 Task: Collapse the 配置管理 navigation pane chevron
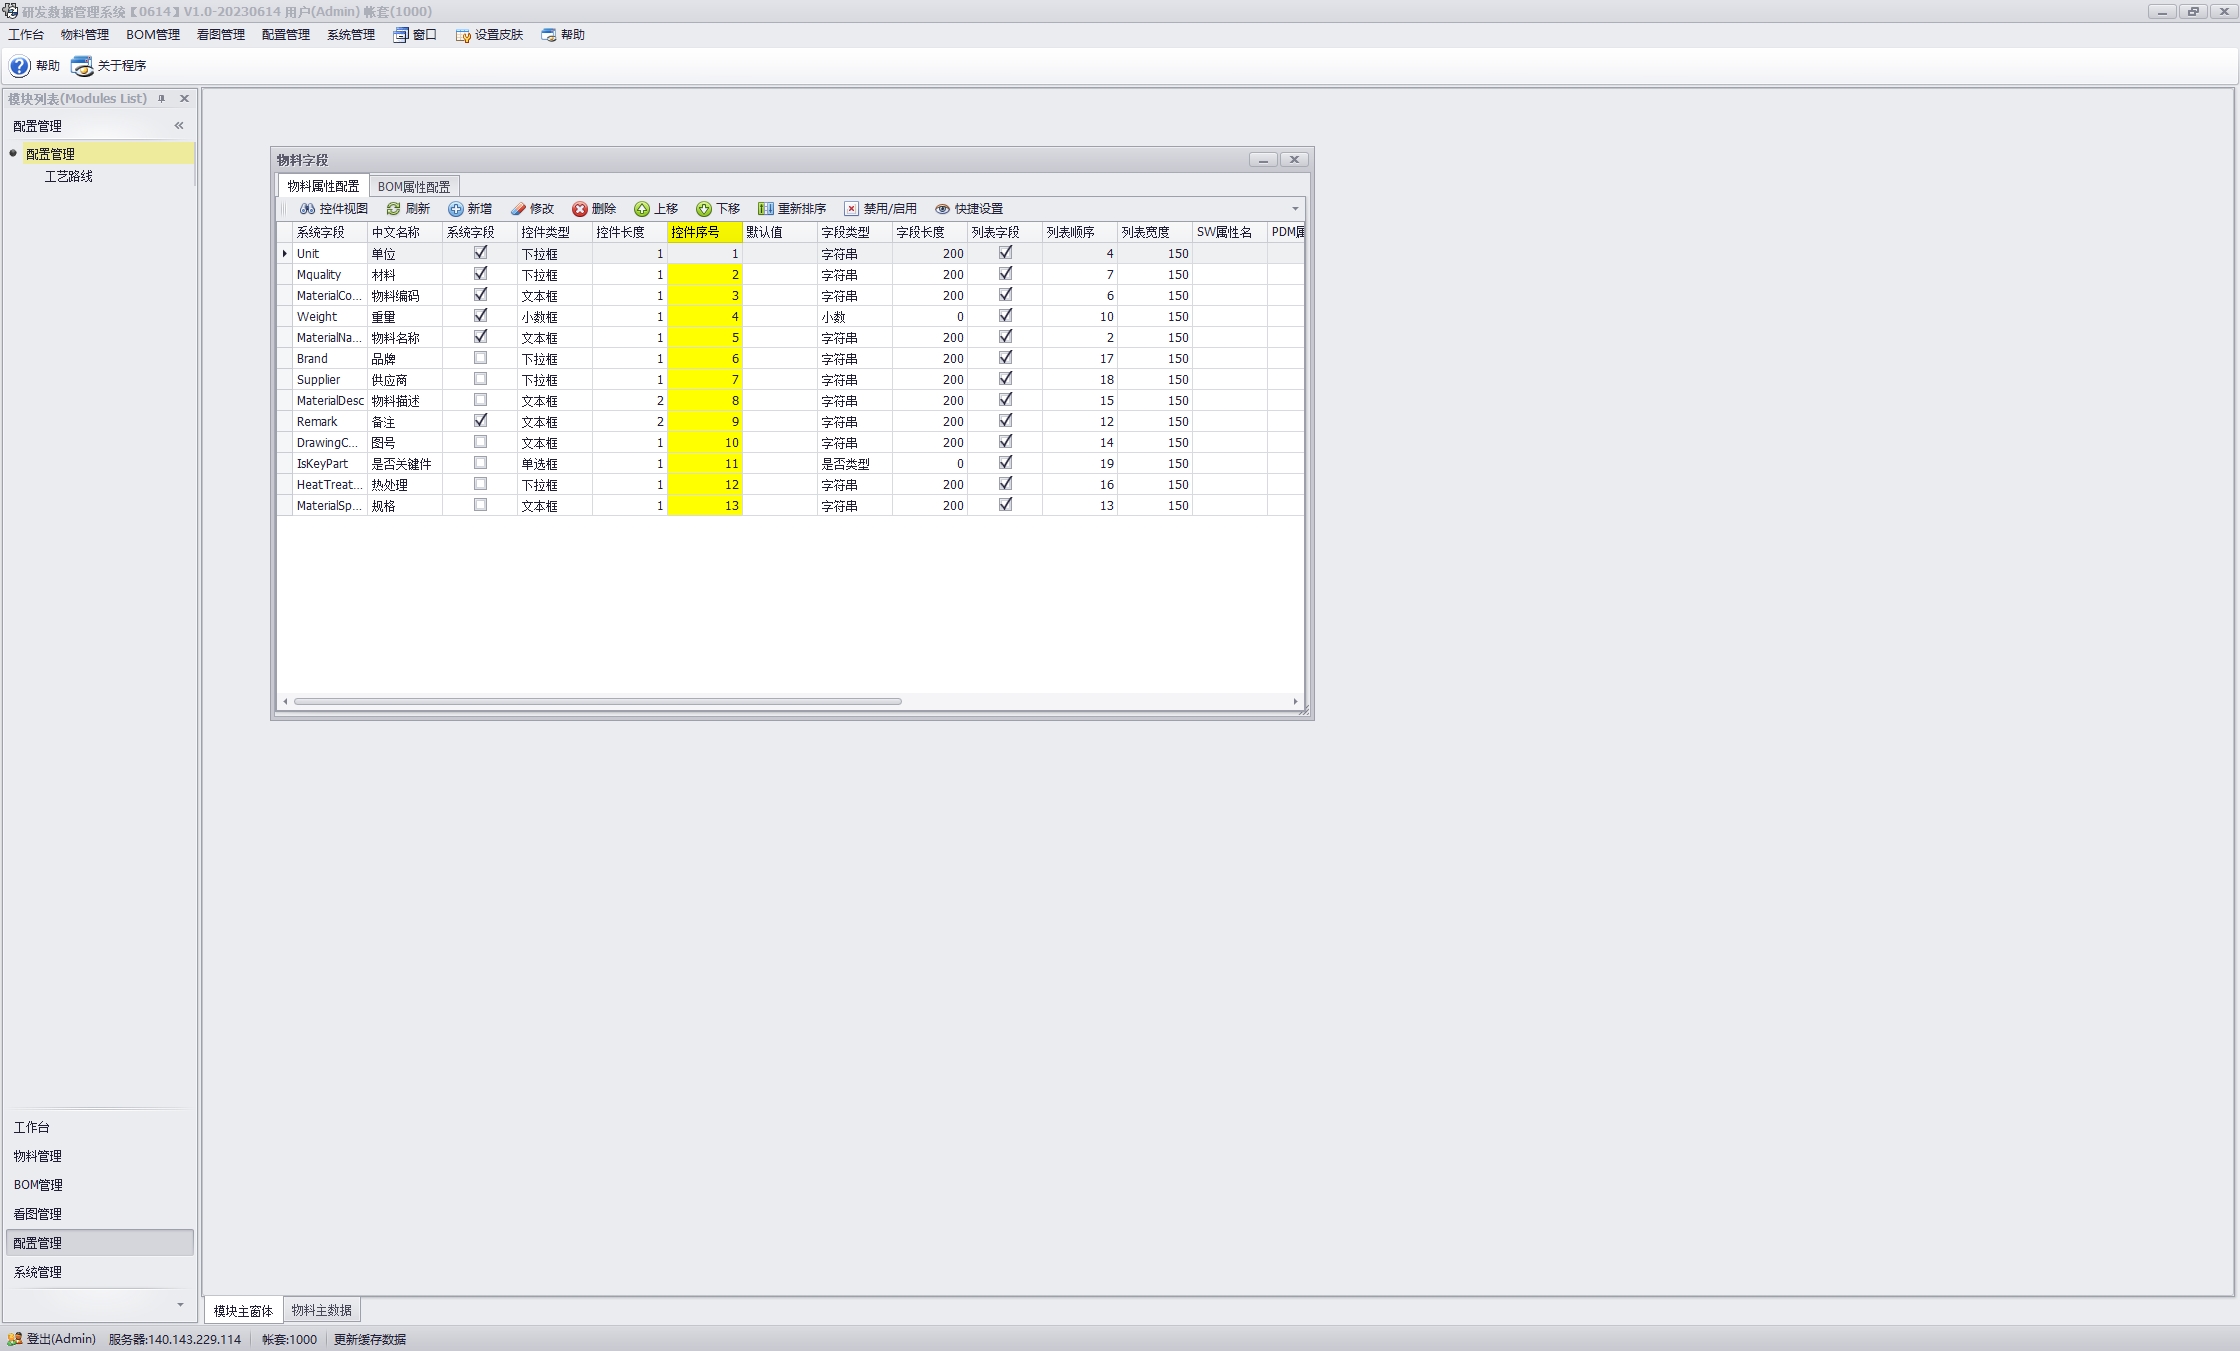(179, 126)
